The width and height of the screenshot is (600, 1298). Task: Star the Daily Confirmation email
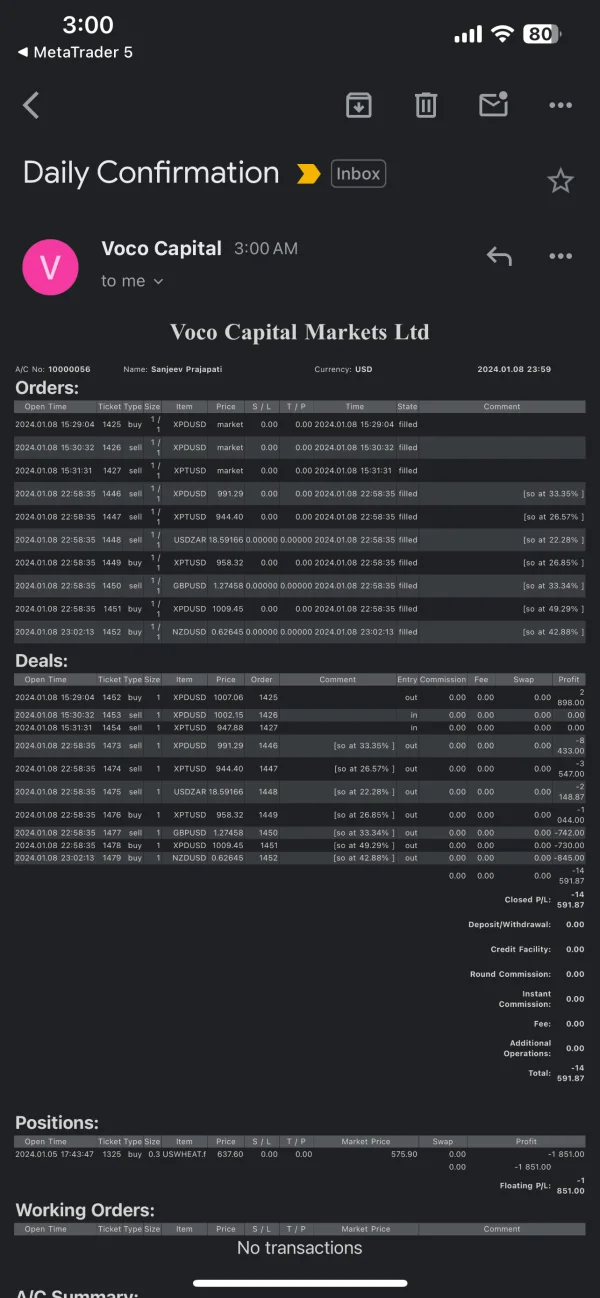560,181
